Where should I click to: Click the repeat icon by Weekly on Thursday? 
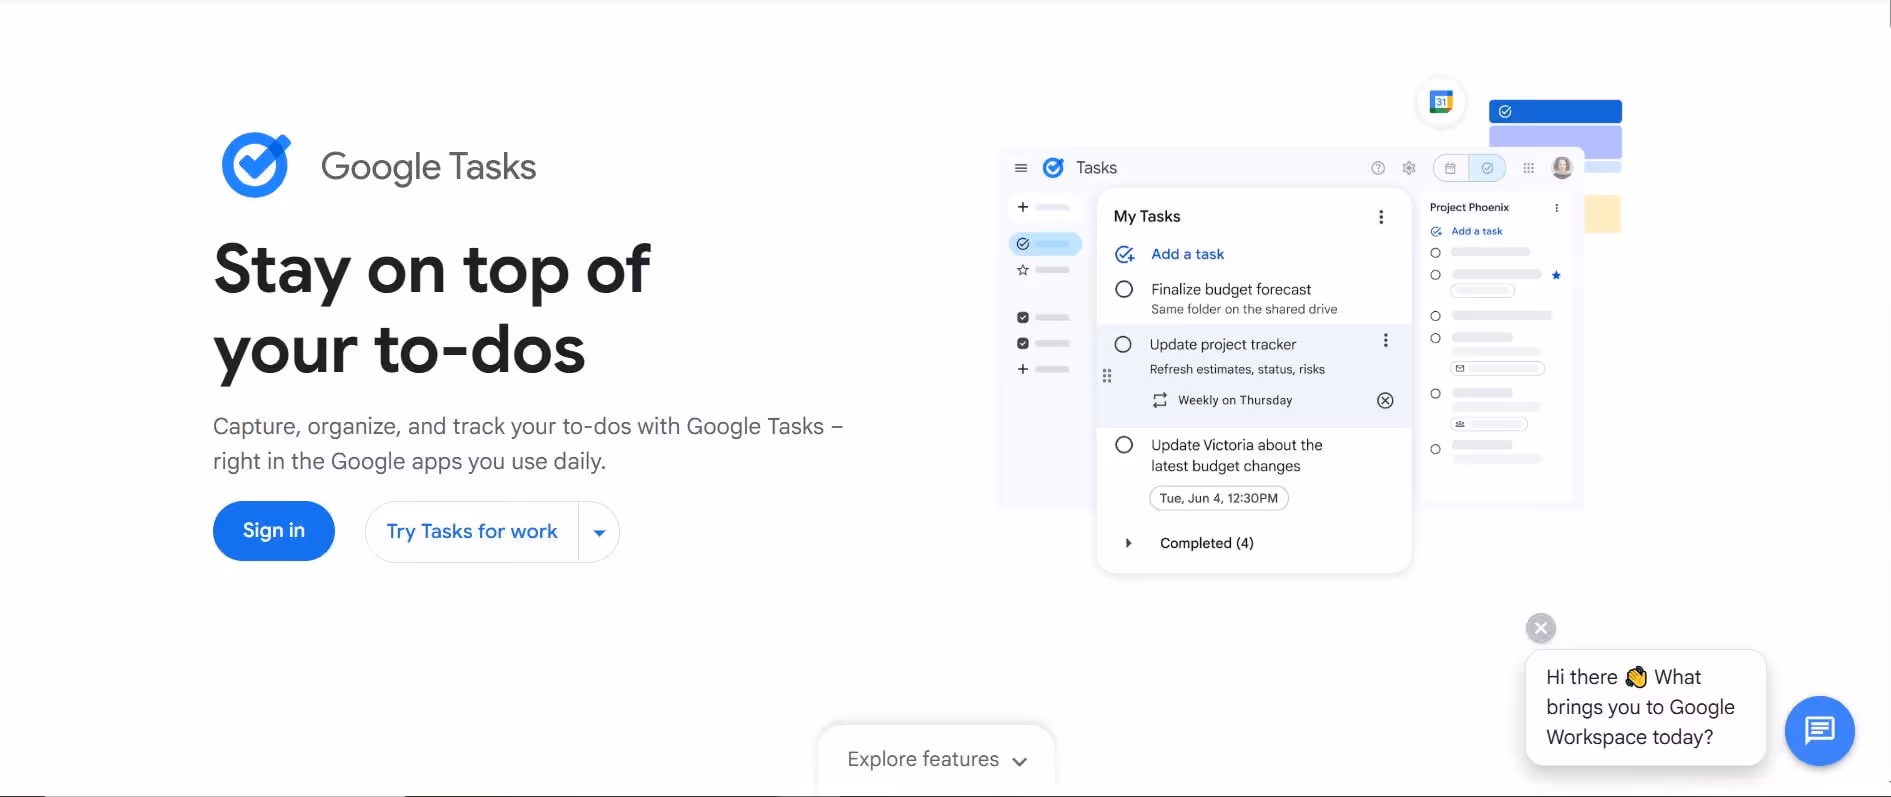pyautogui.click(x=1160, y=400)
